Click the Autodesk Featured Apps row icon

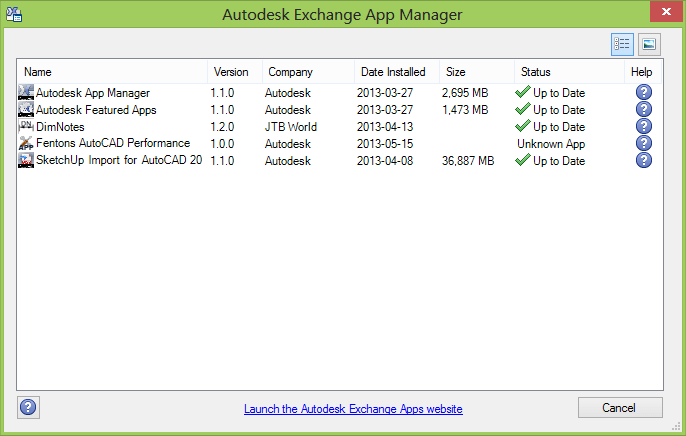click(x=26, y=109)
